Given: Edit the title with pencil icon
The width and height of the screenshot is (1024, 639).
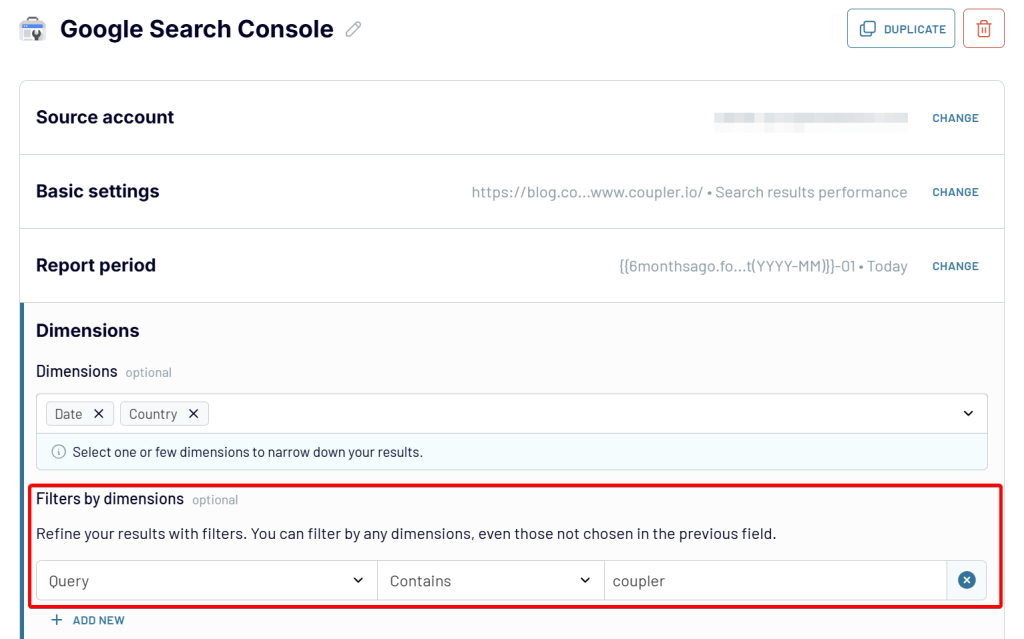Looking at the screenshot, I should 353,29.
